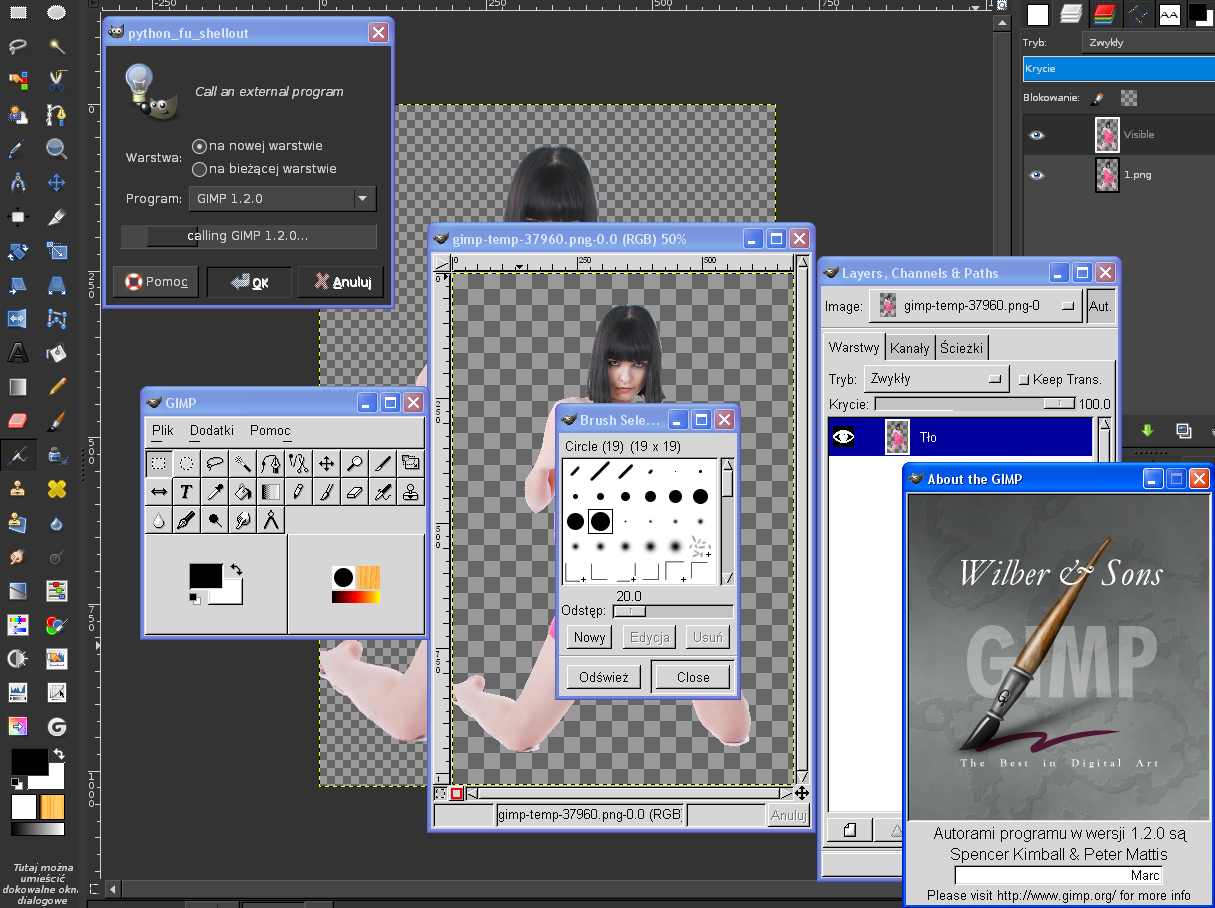This screenshot has height=908, width=1215.
Task: Choose the Blend gradient tool in GIMP 1.2 toolbox
Action: (x=270, y=492)
